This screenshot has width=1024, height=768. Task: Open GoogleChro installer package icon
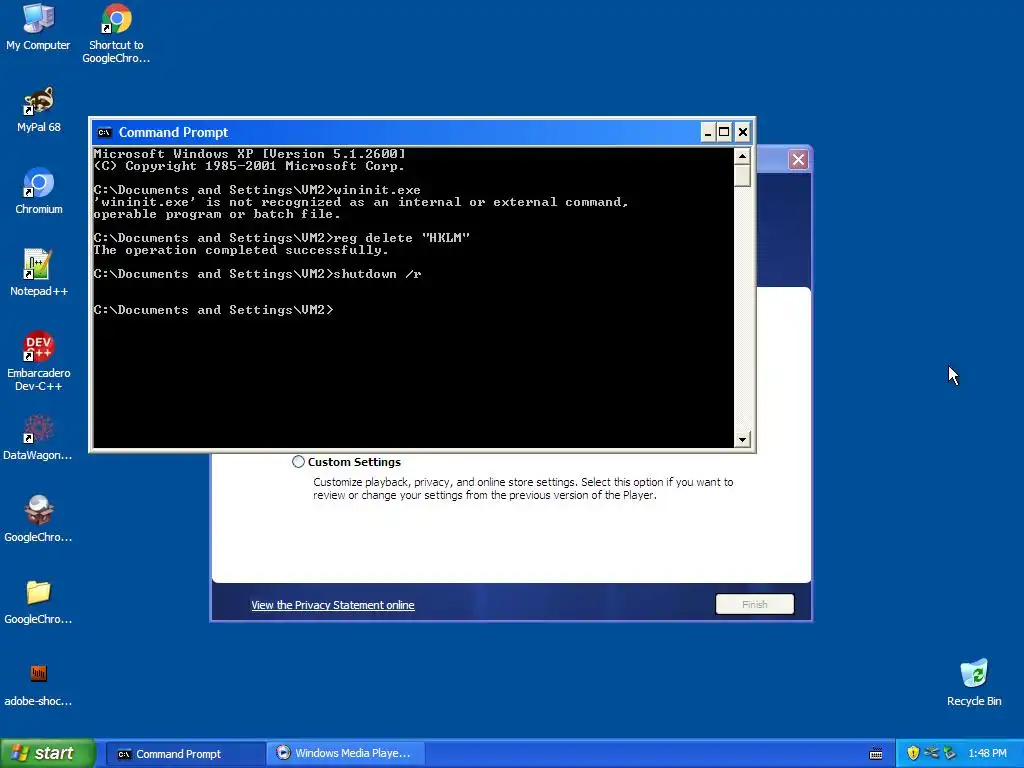38,519
